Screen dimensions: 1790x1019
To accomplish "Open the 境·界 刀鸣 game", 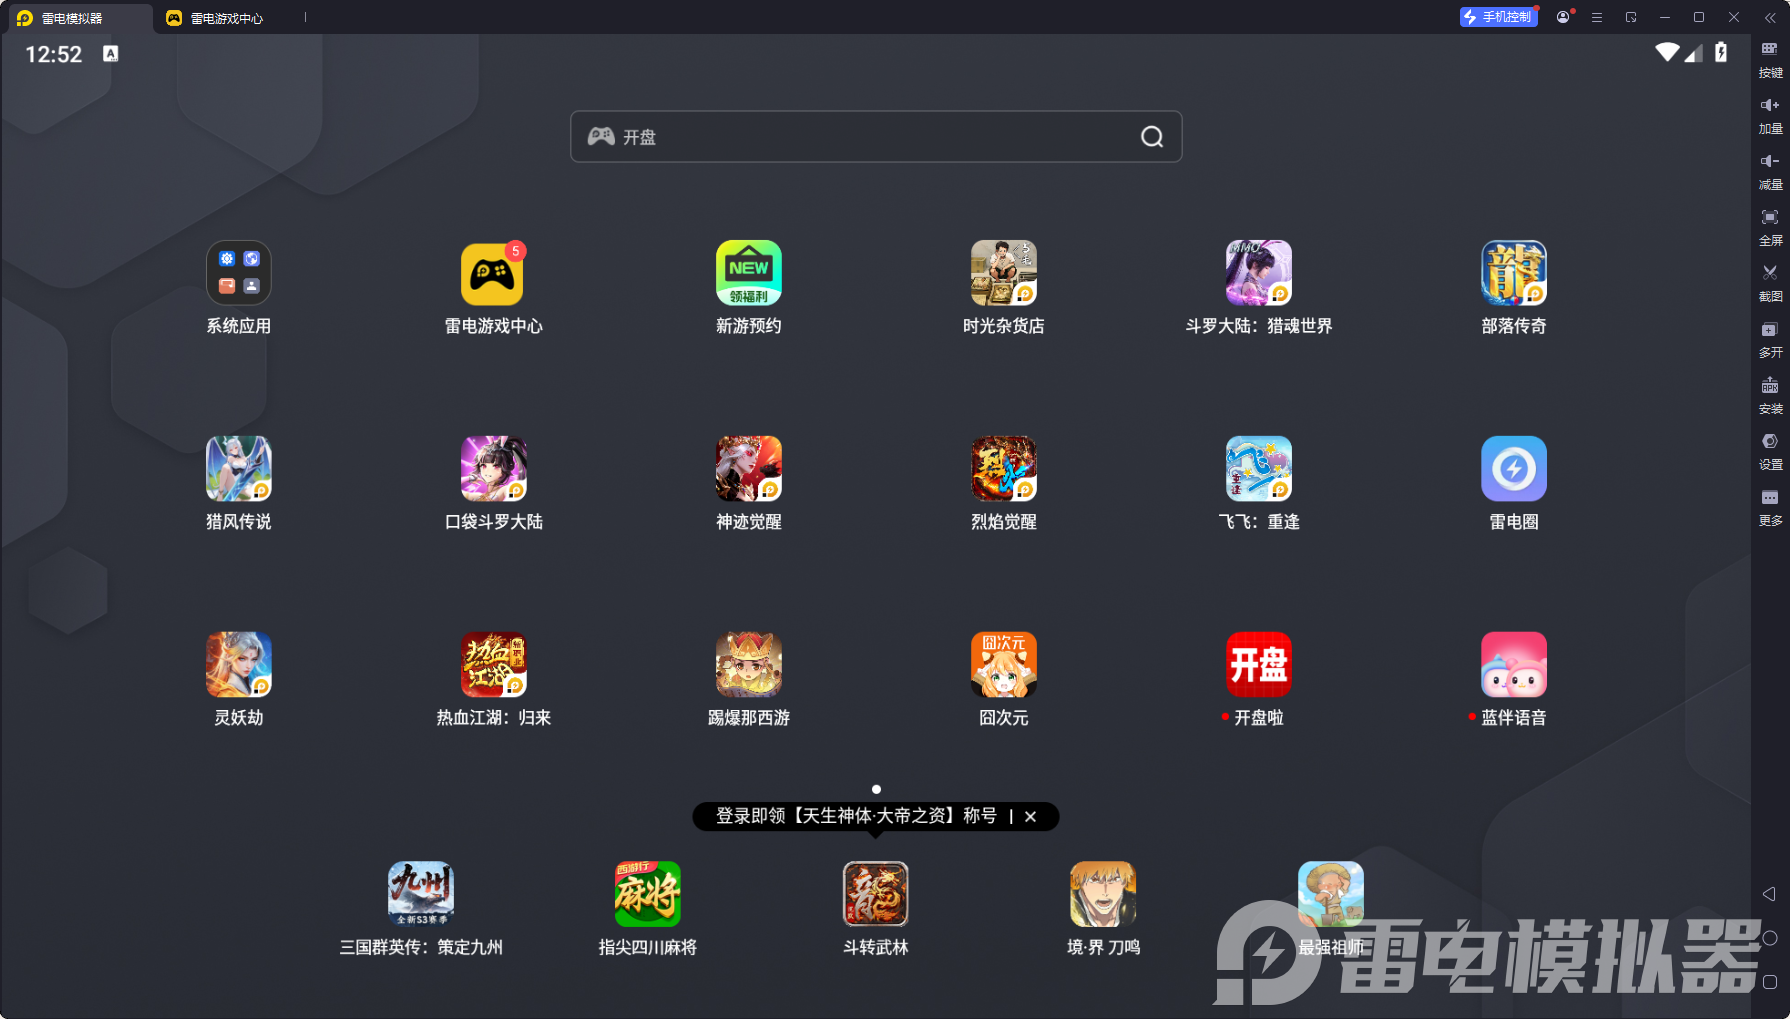I will [1102, 894].
